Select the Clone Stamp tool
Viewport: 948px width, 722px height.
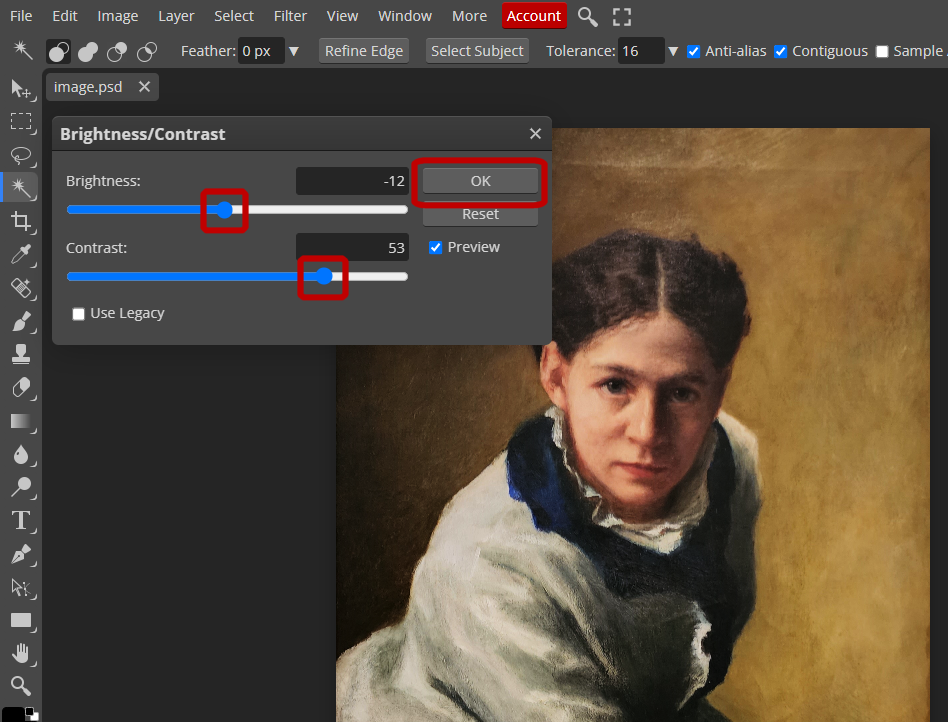[x=21, y=354]
